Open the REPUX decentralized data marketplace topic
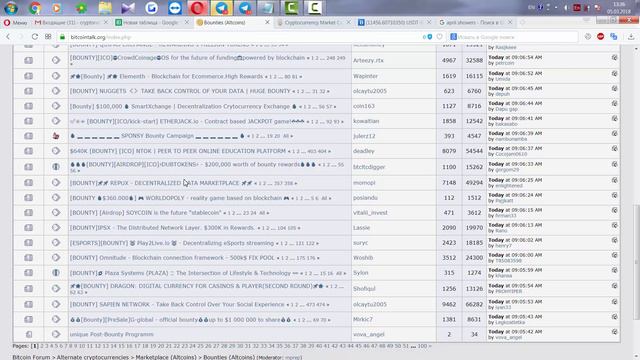Viewport: 640px width, 360px height. [x=161, y=183]
